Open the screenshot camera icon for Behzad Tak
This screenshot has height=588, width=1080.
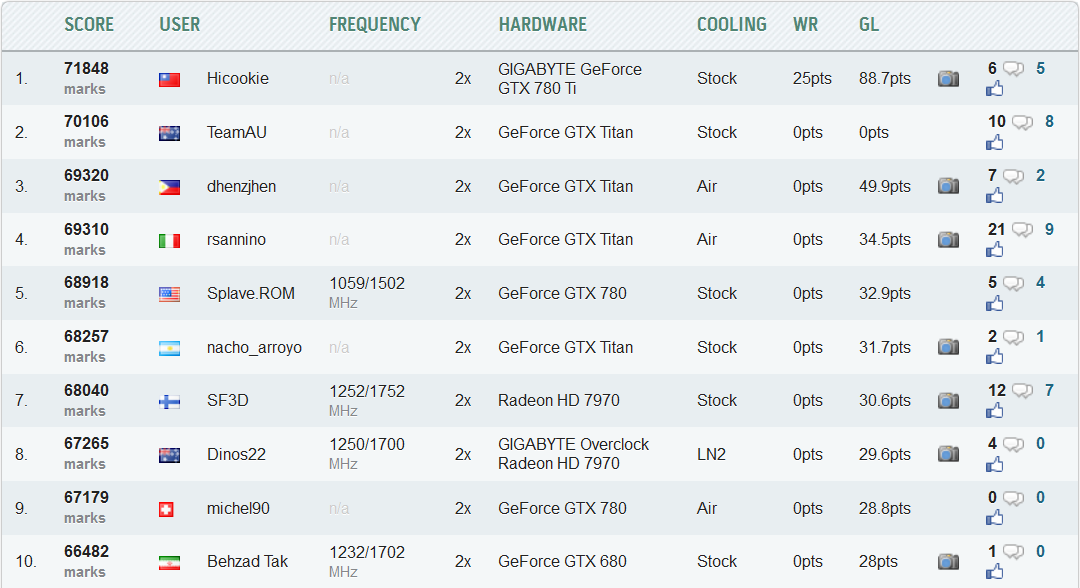(x=948, y=562)
